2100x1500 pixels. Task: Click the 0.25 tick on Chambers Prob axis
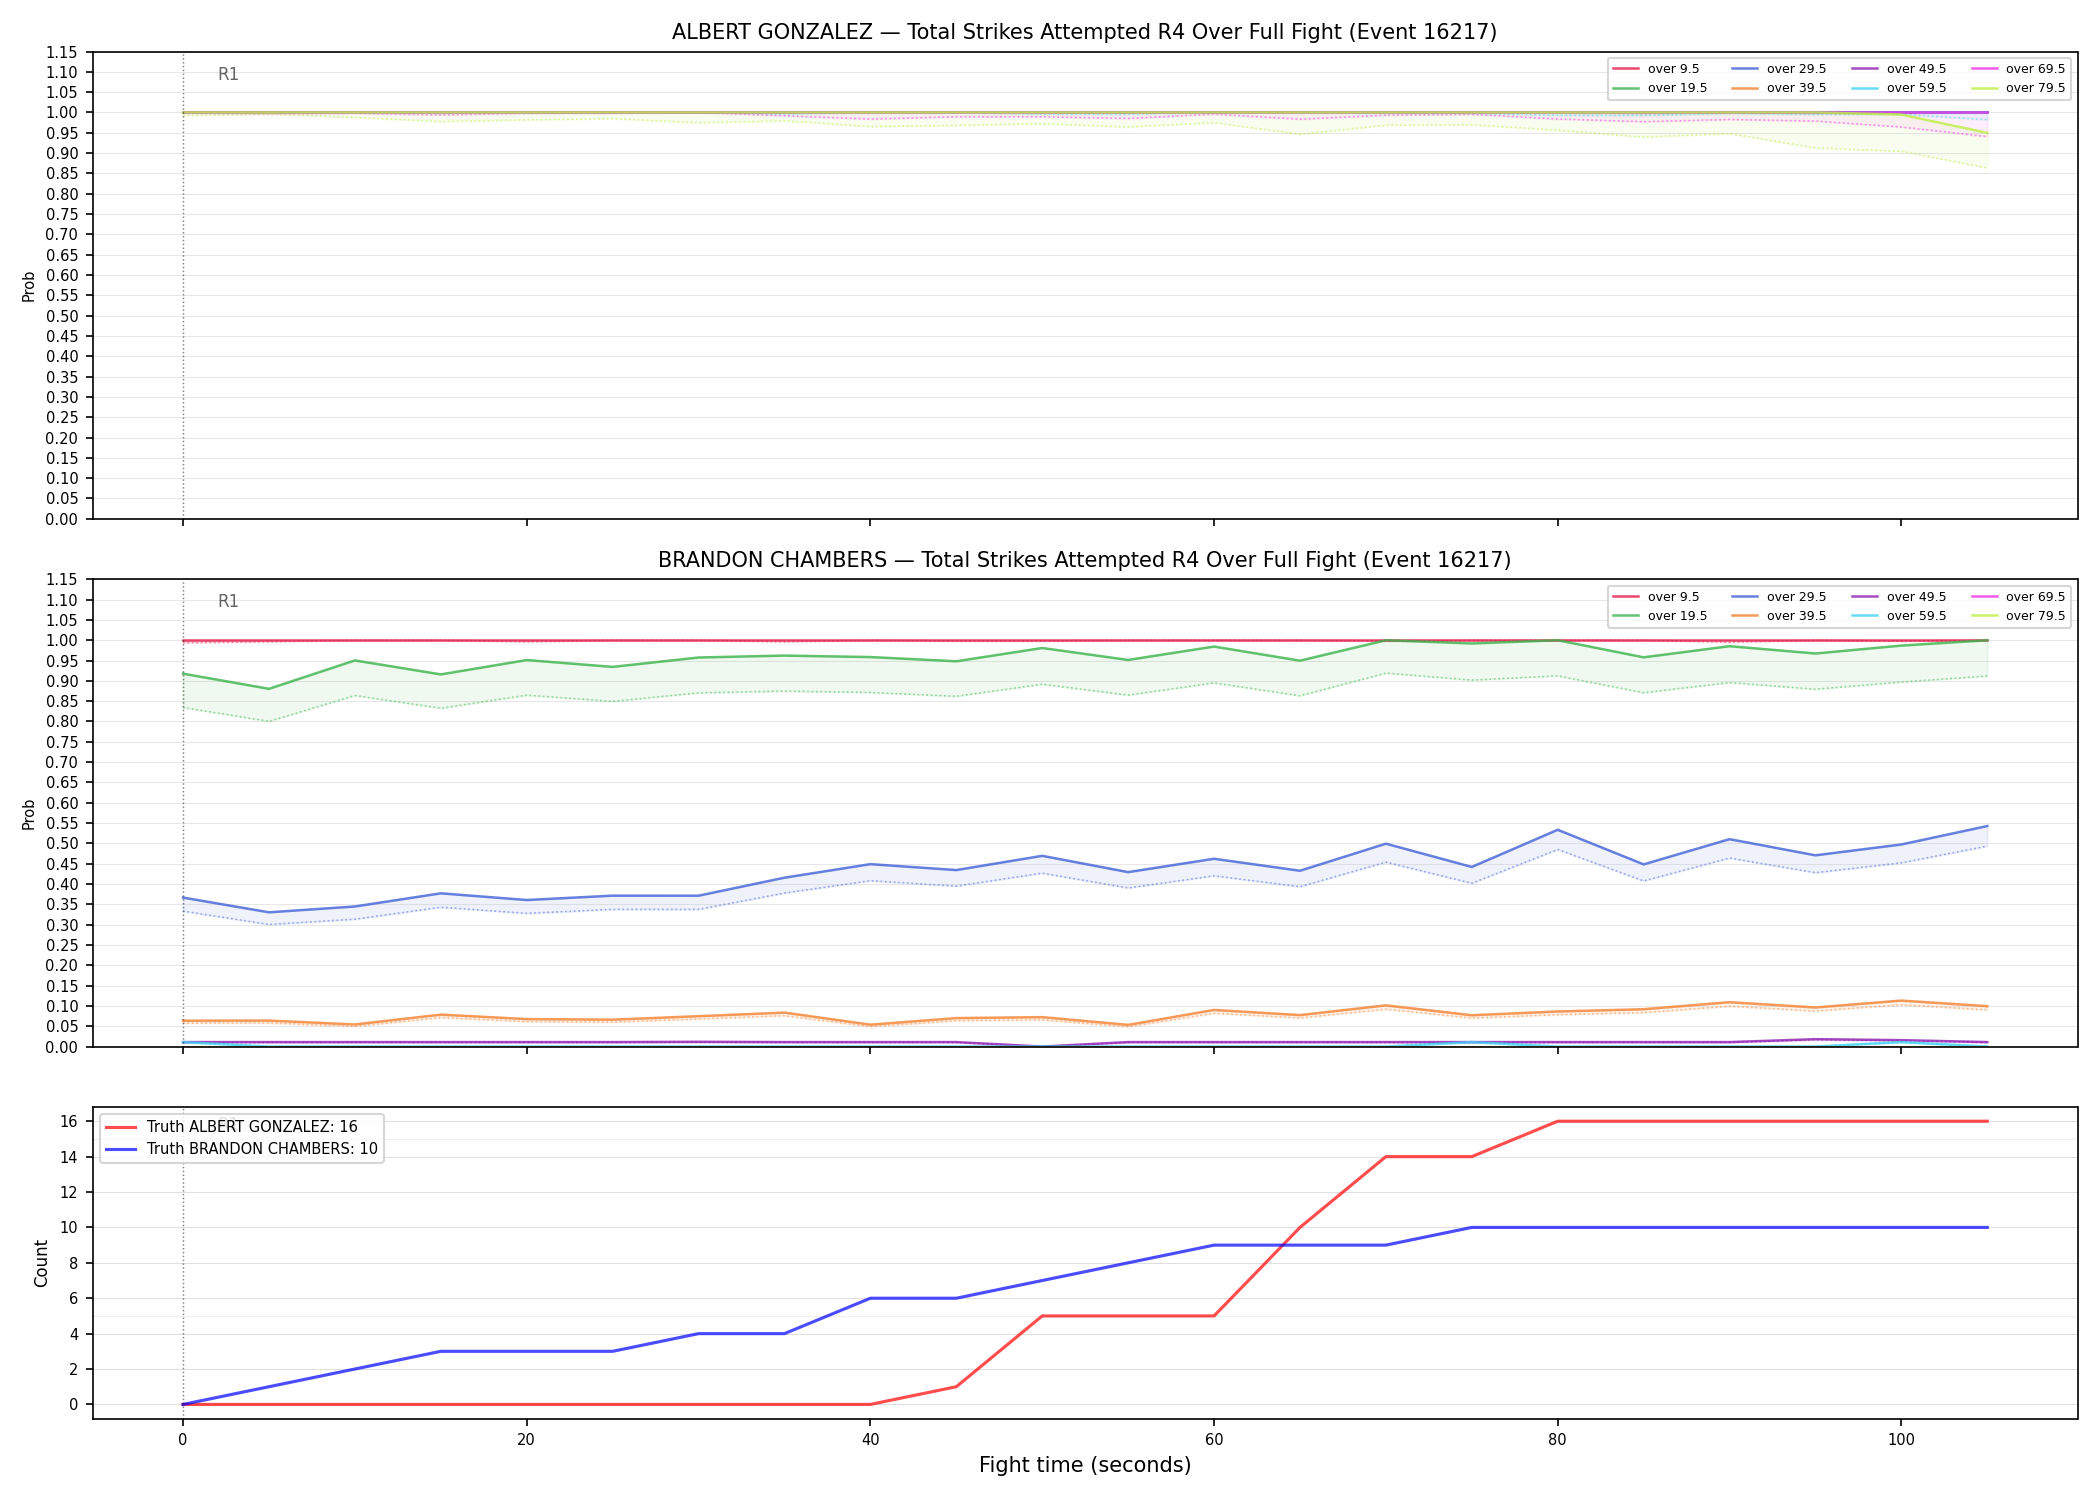coord(61,945)
